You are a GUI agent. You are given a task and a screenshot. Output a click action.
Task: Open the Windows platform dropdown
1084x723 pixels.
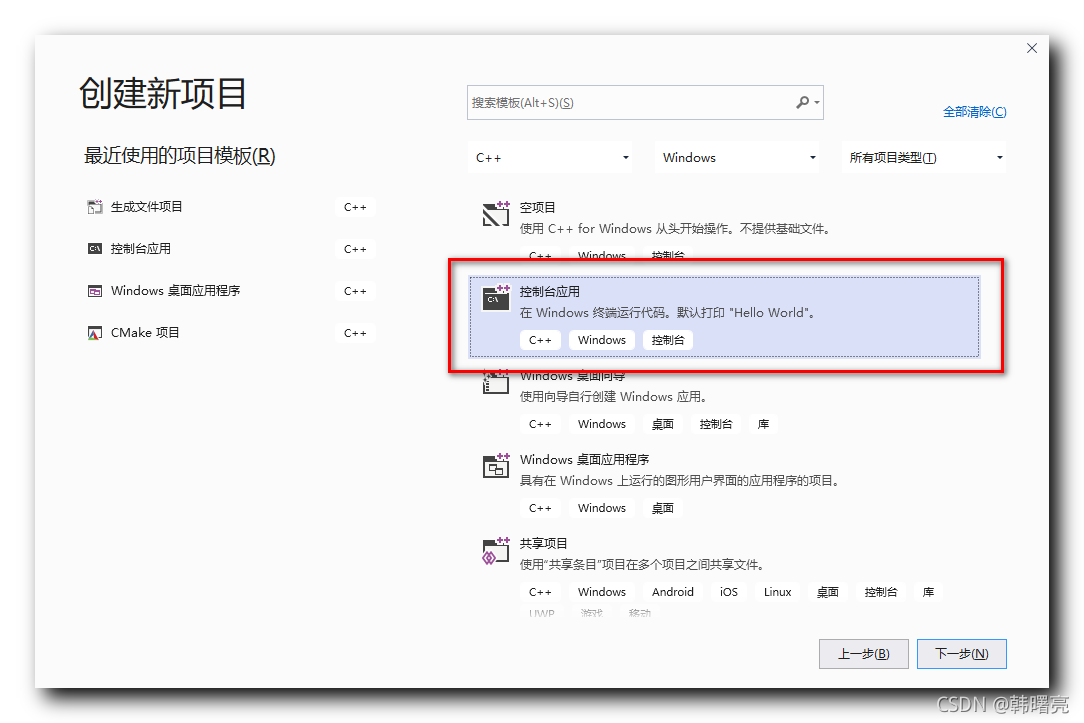click(x=737, y=157)
